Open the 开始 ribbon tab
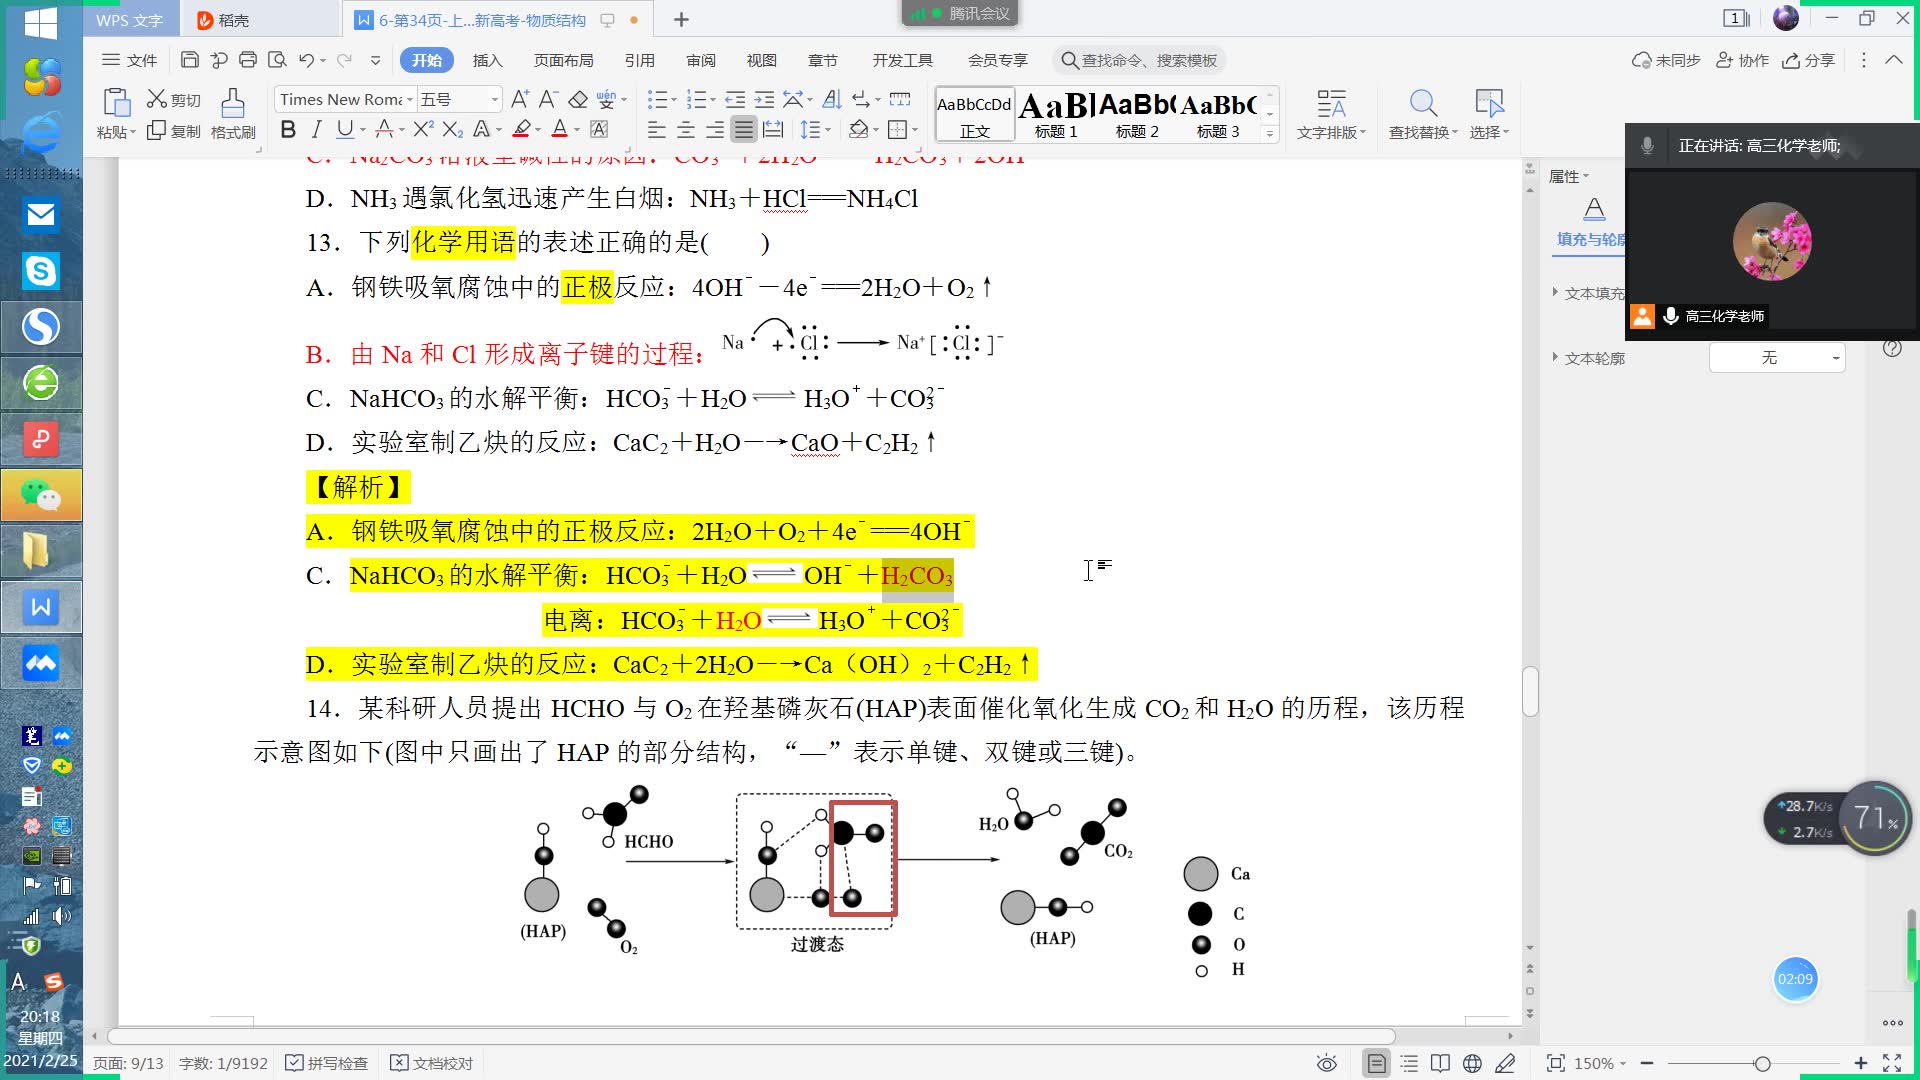1920x1080 pixels. pos(423,59)
